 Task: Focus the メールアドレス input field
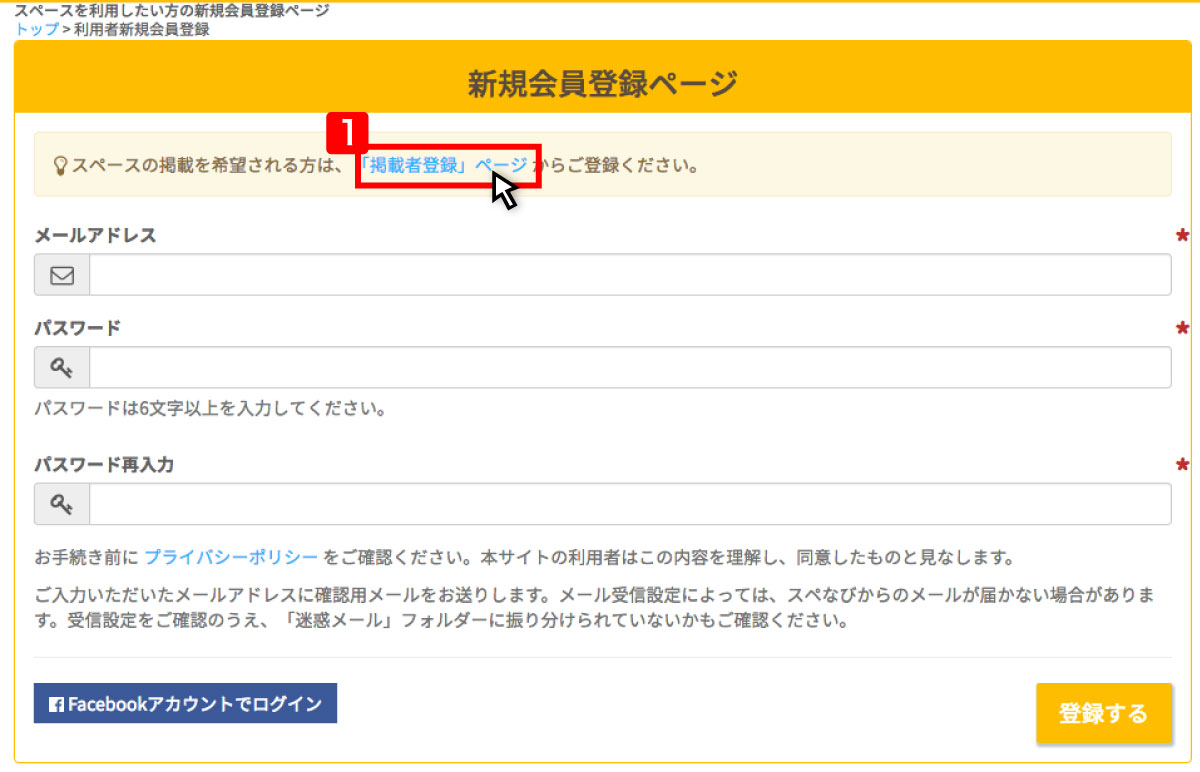point(630,275)
